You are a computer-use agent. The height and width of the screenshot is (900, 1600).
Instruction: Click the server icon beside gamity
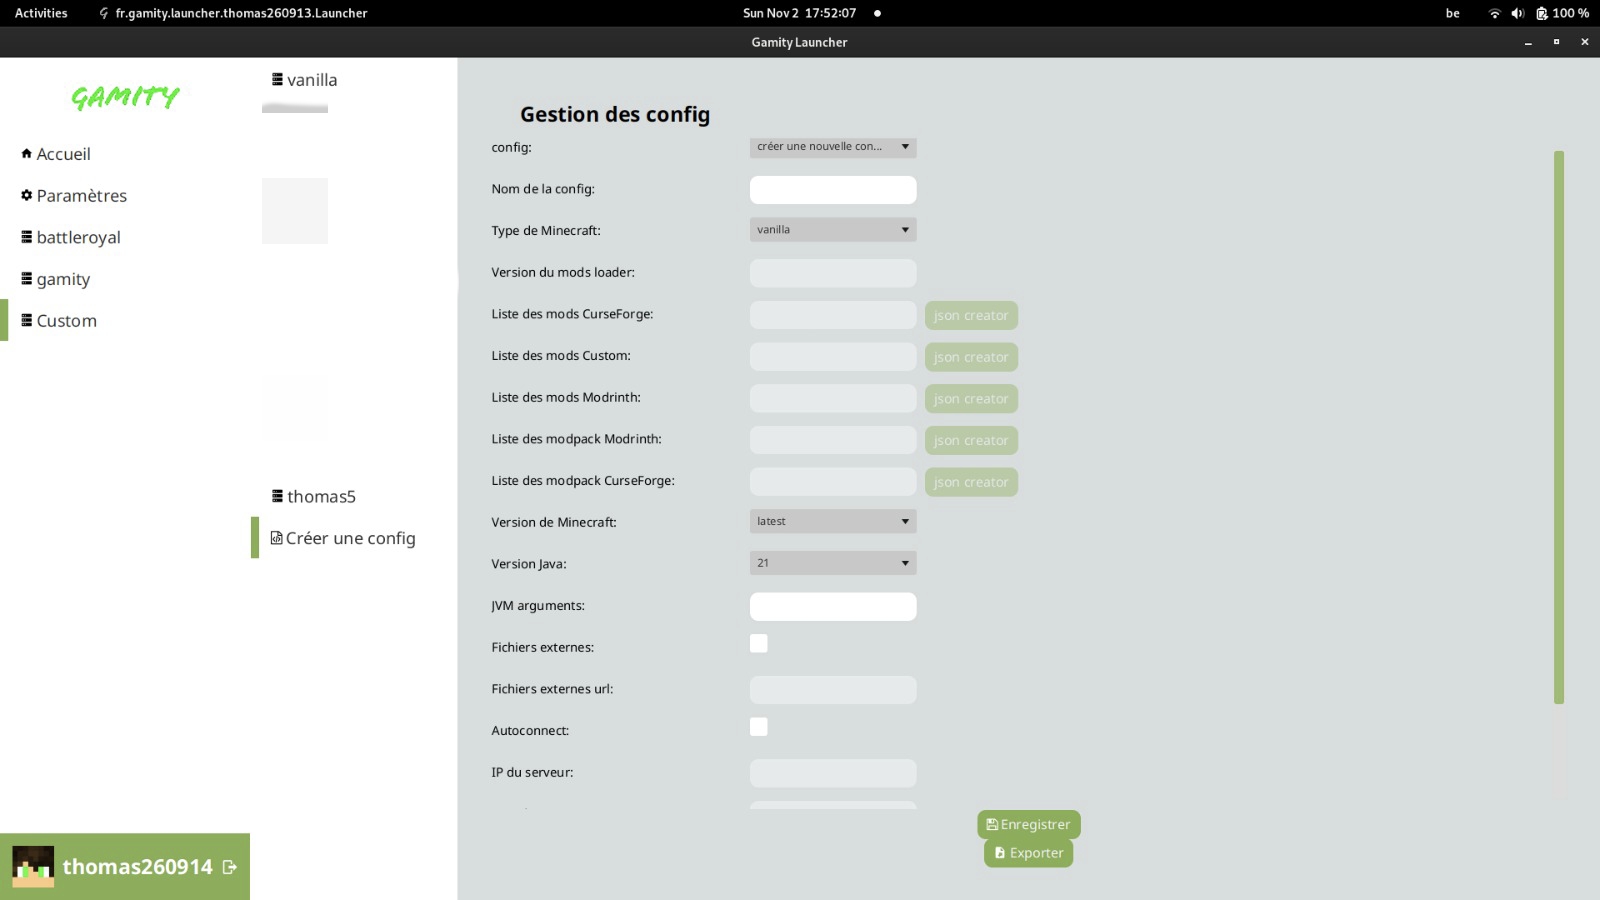point(26,279)
